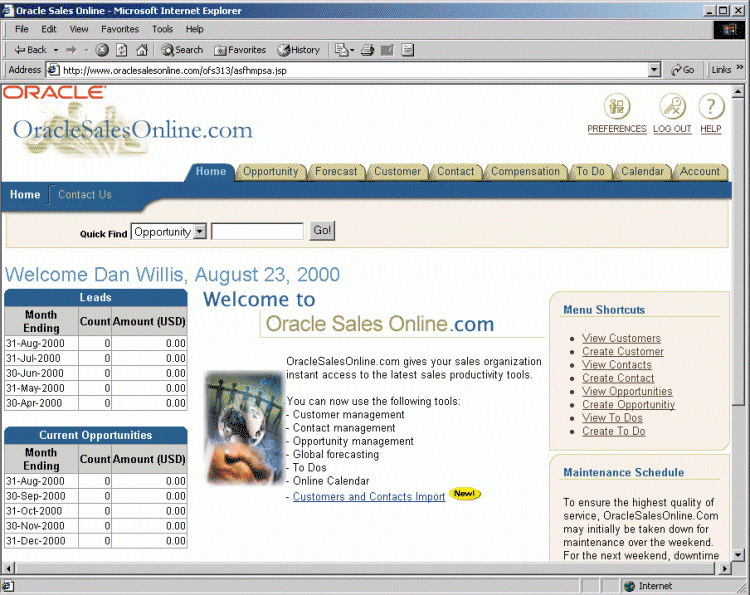Switch to the Account tab
This screenshot has width=750, height=595.
700,171
